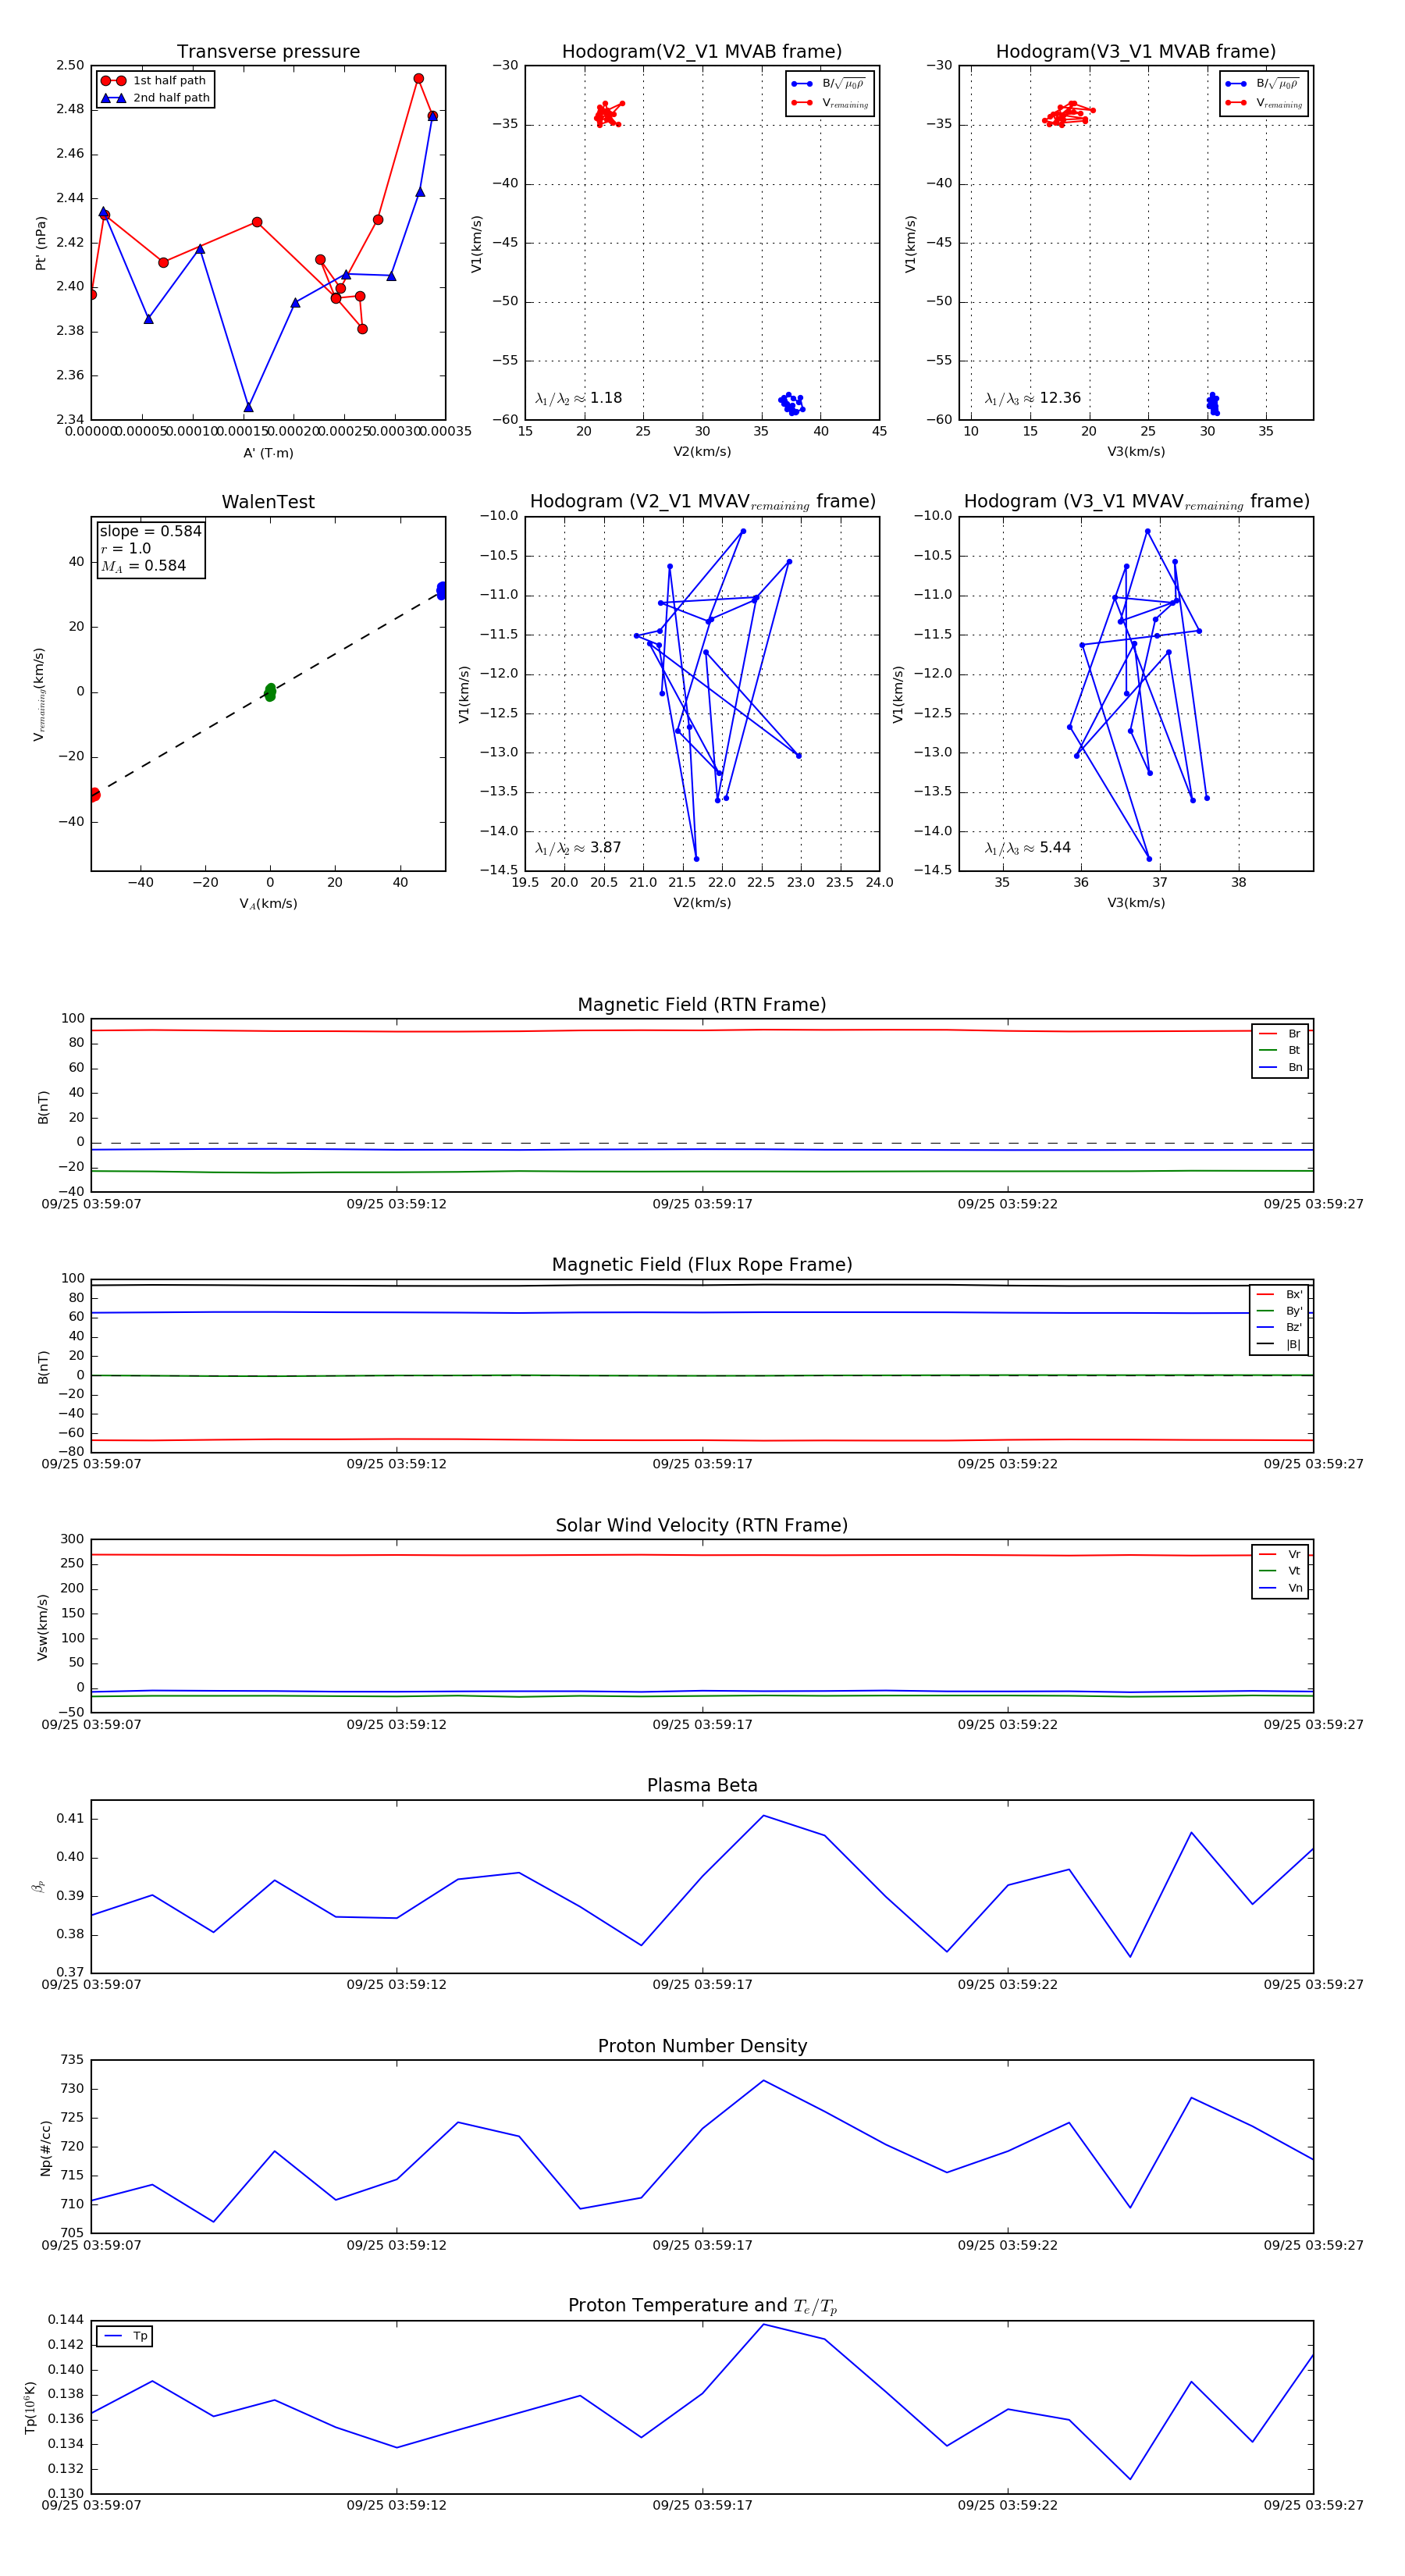Click the "V_A(km/s)" axis label
Image resolution: width=1405 pixels, height=2576 pixels.
click(268, 904)
